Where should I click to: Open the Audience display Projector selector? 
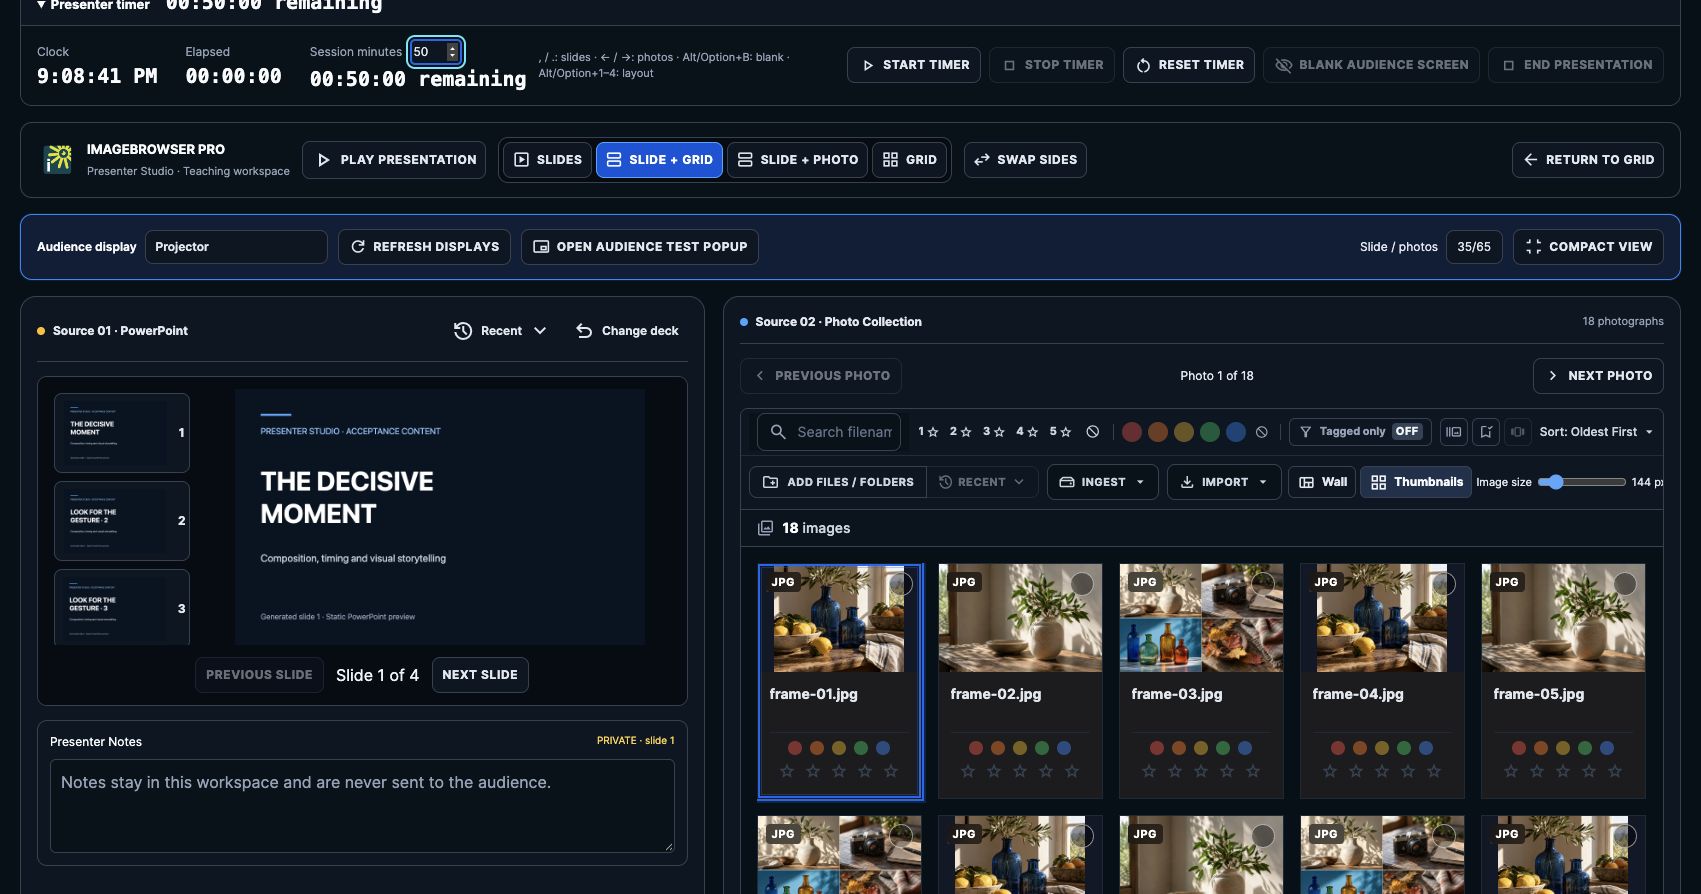[x=236, y=247]
